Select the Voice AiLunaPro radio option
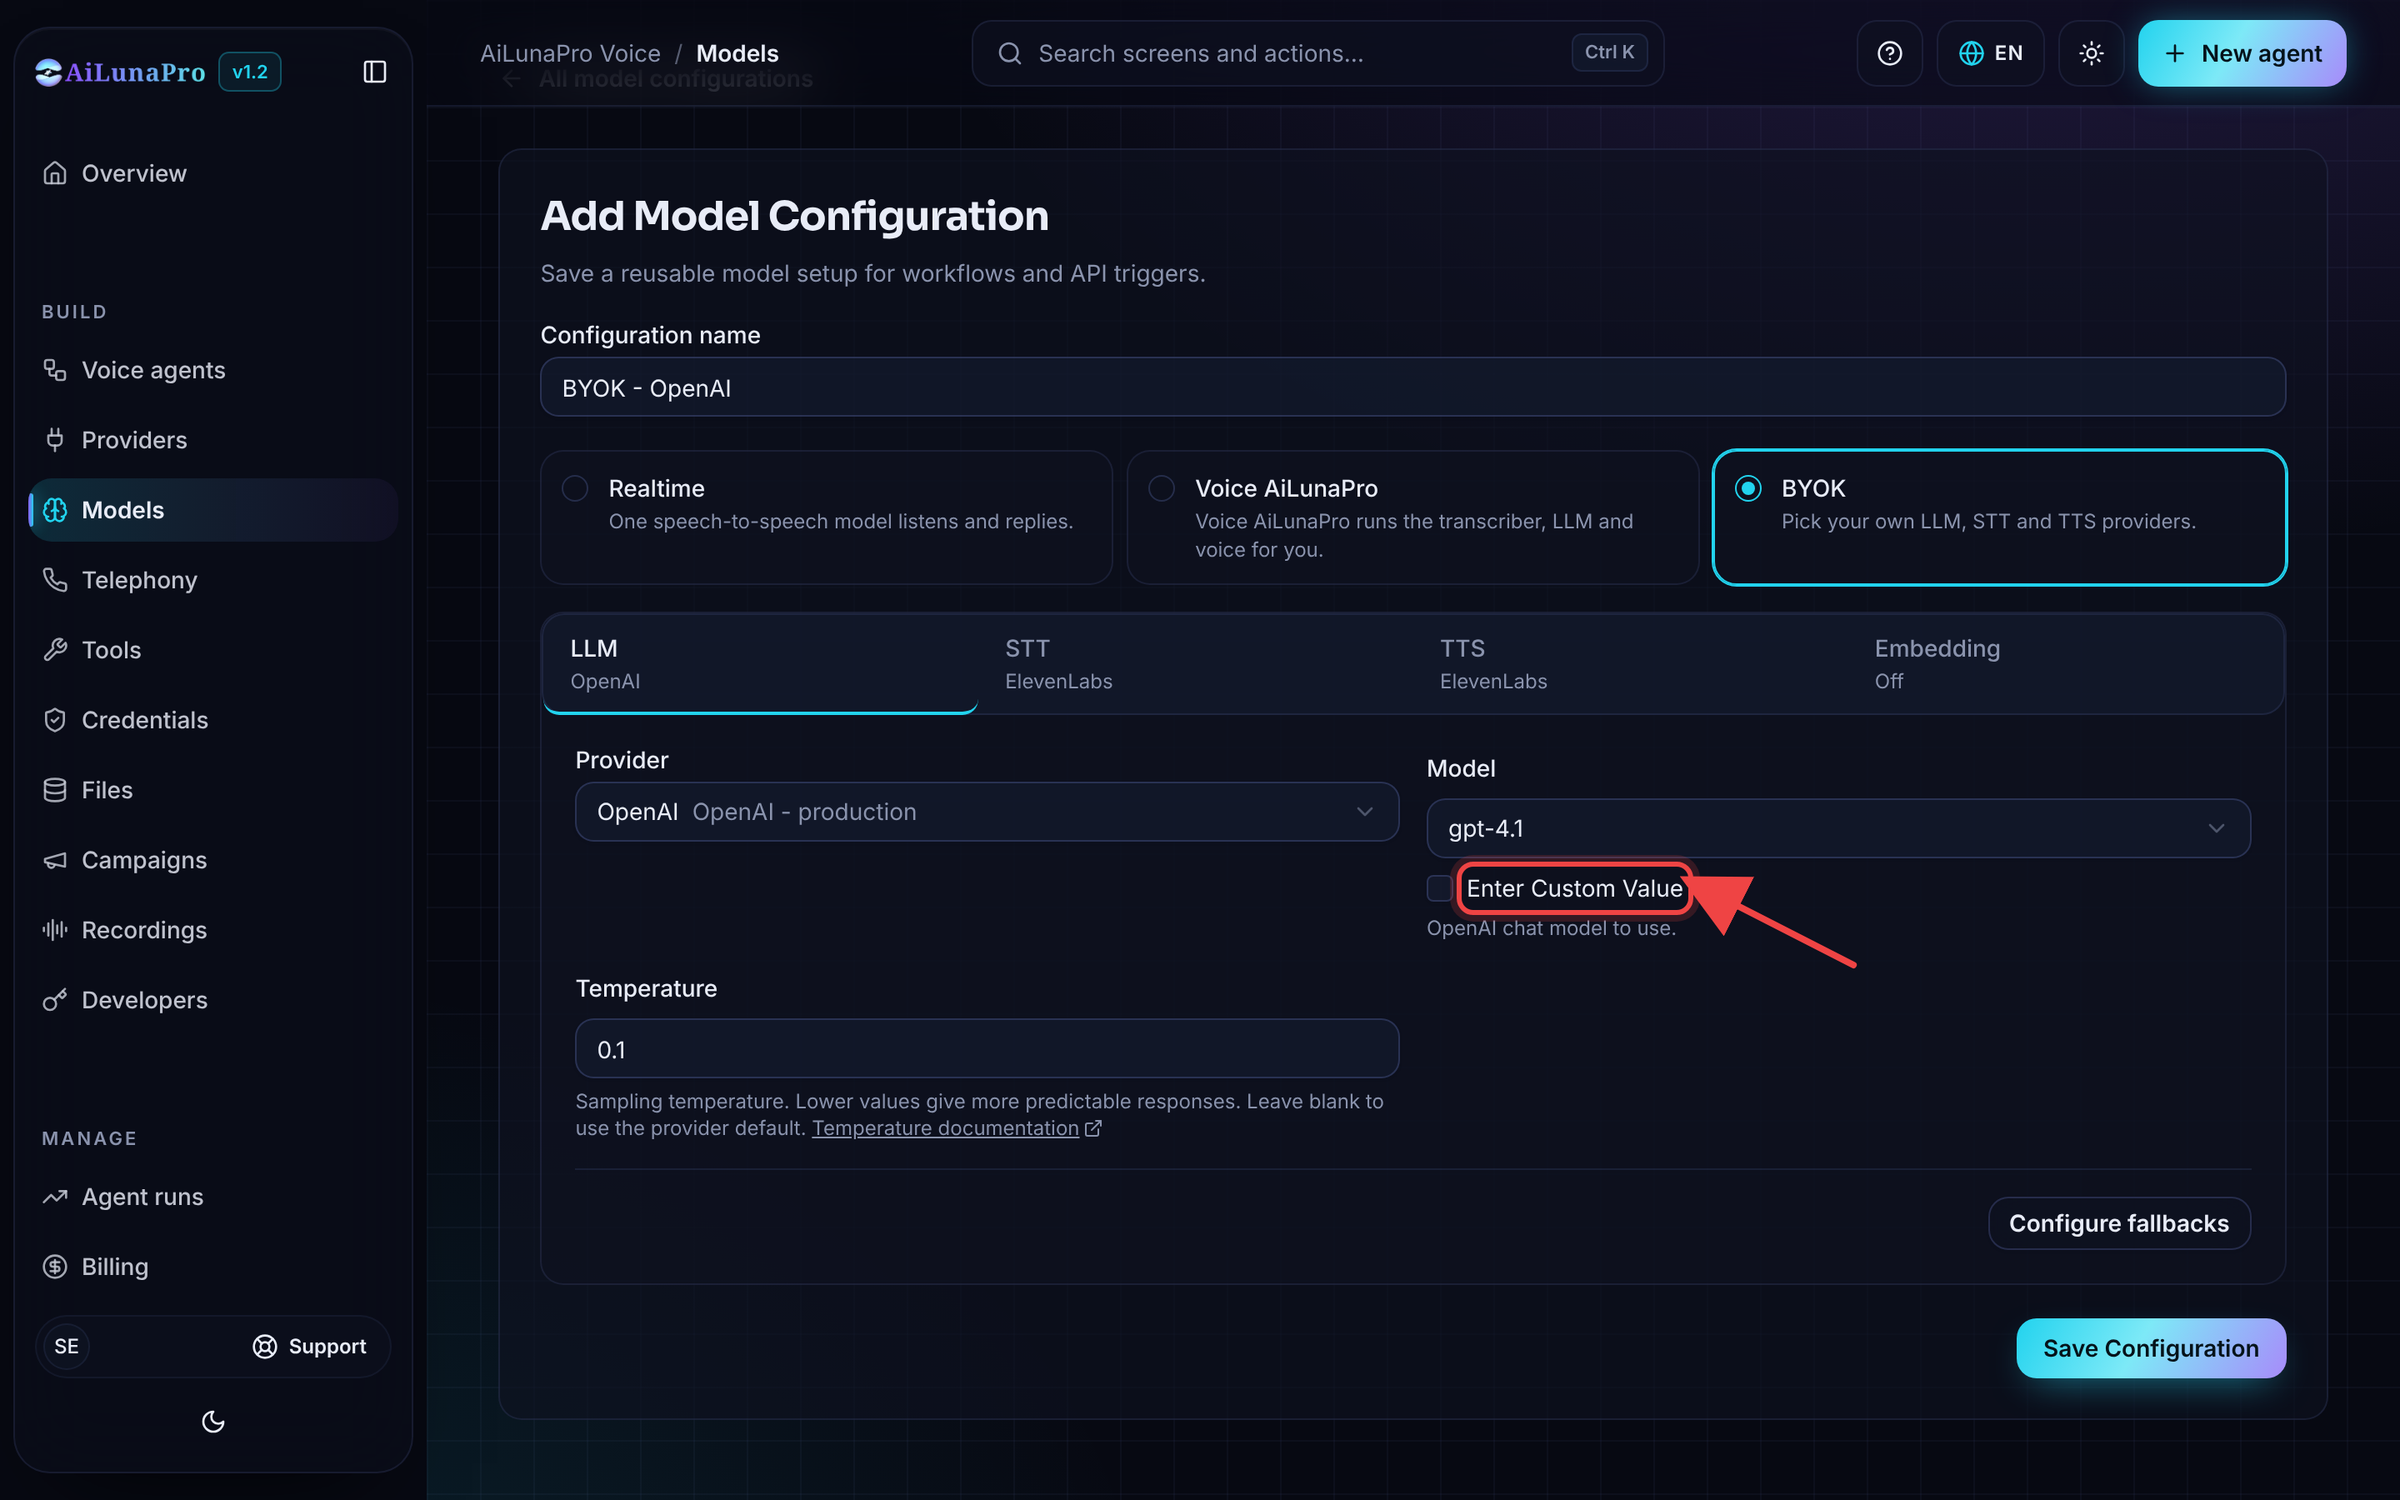Image resolution: width=2400 pixels, height=1500 pixels. click(1161, 488)
